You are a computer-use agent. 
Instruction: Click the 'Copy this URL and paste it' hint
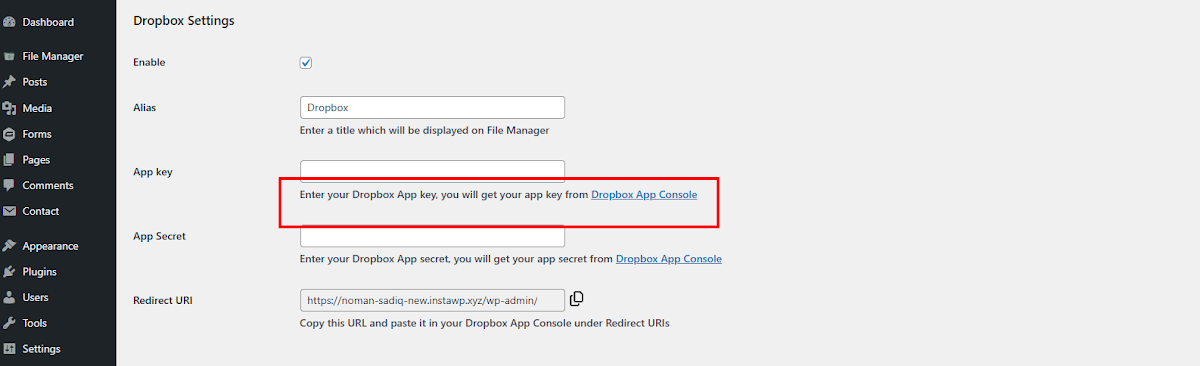[x=484, y=323]
